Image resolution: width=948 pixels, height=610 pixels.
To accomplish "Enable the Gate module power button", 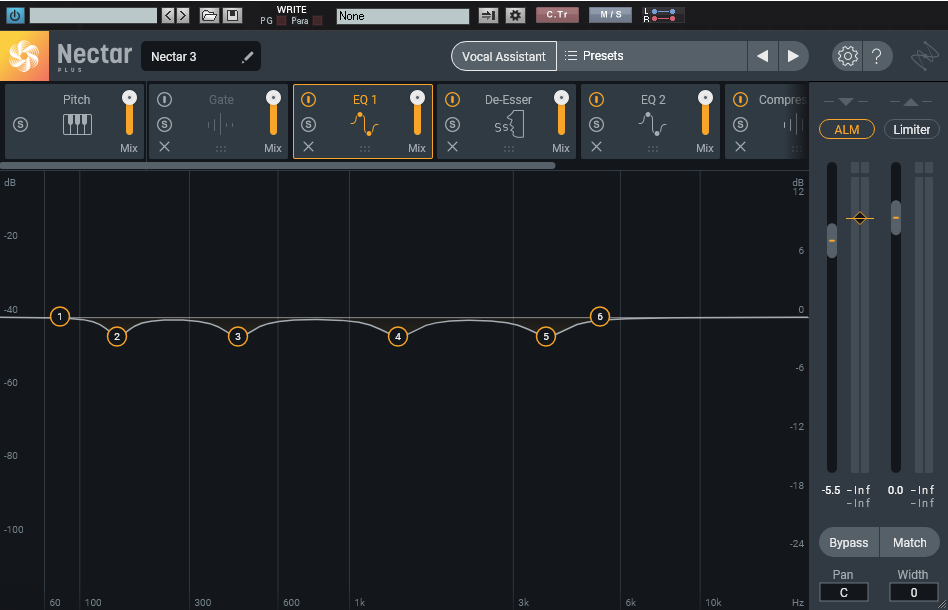I will 164,100.
